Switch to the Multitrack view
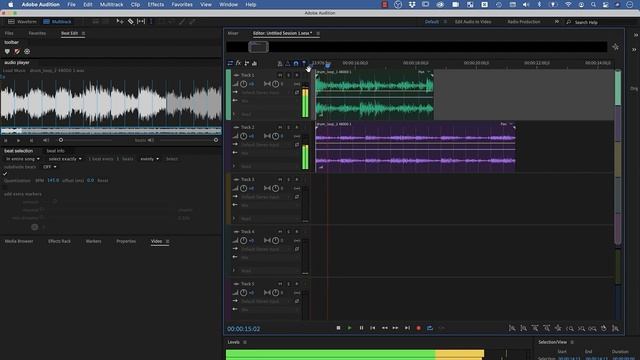Image resolution: width=640 pixels, height=360 pixels. (57, 22)
